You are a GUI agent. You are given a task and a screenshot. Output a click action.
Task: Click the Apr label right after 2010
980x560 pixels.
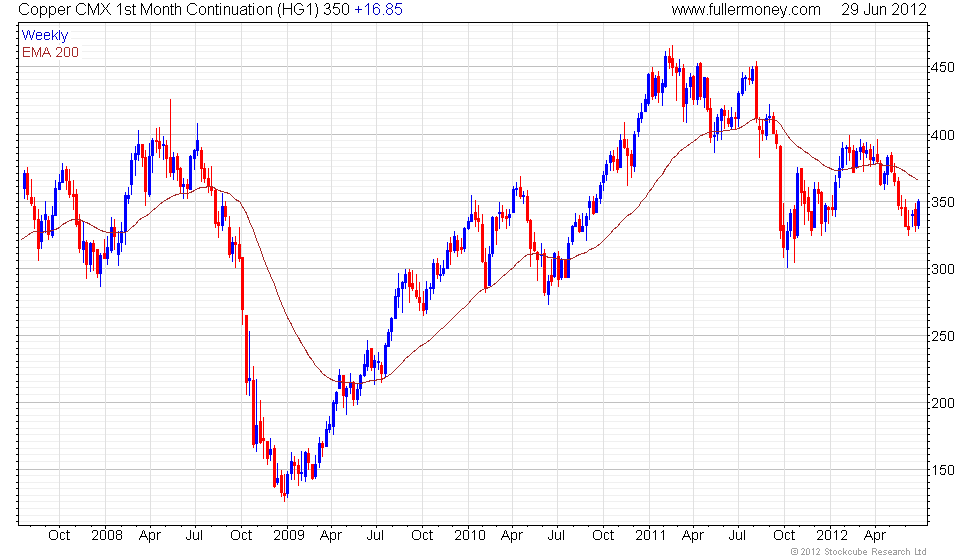[512, 536]
